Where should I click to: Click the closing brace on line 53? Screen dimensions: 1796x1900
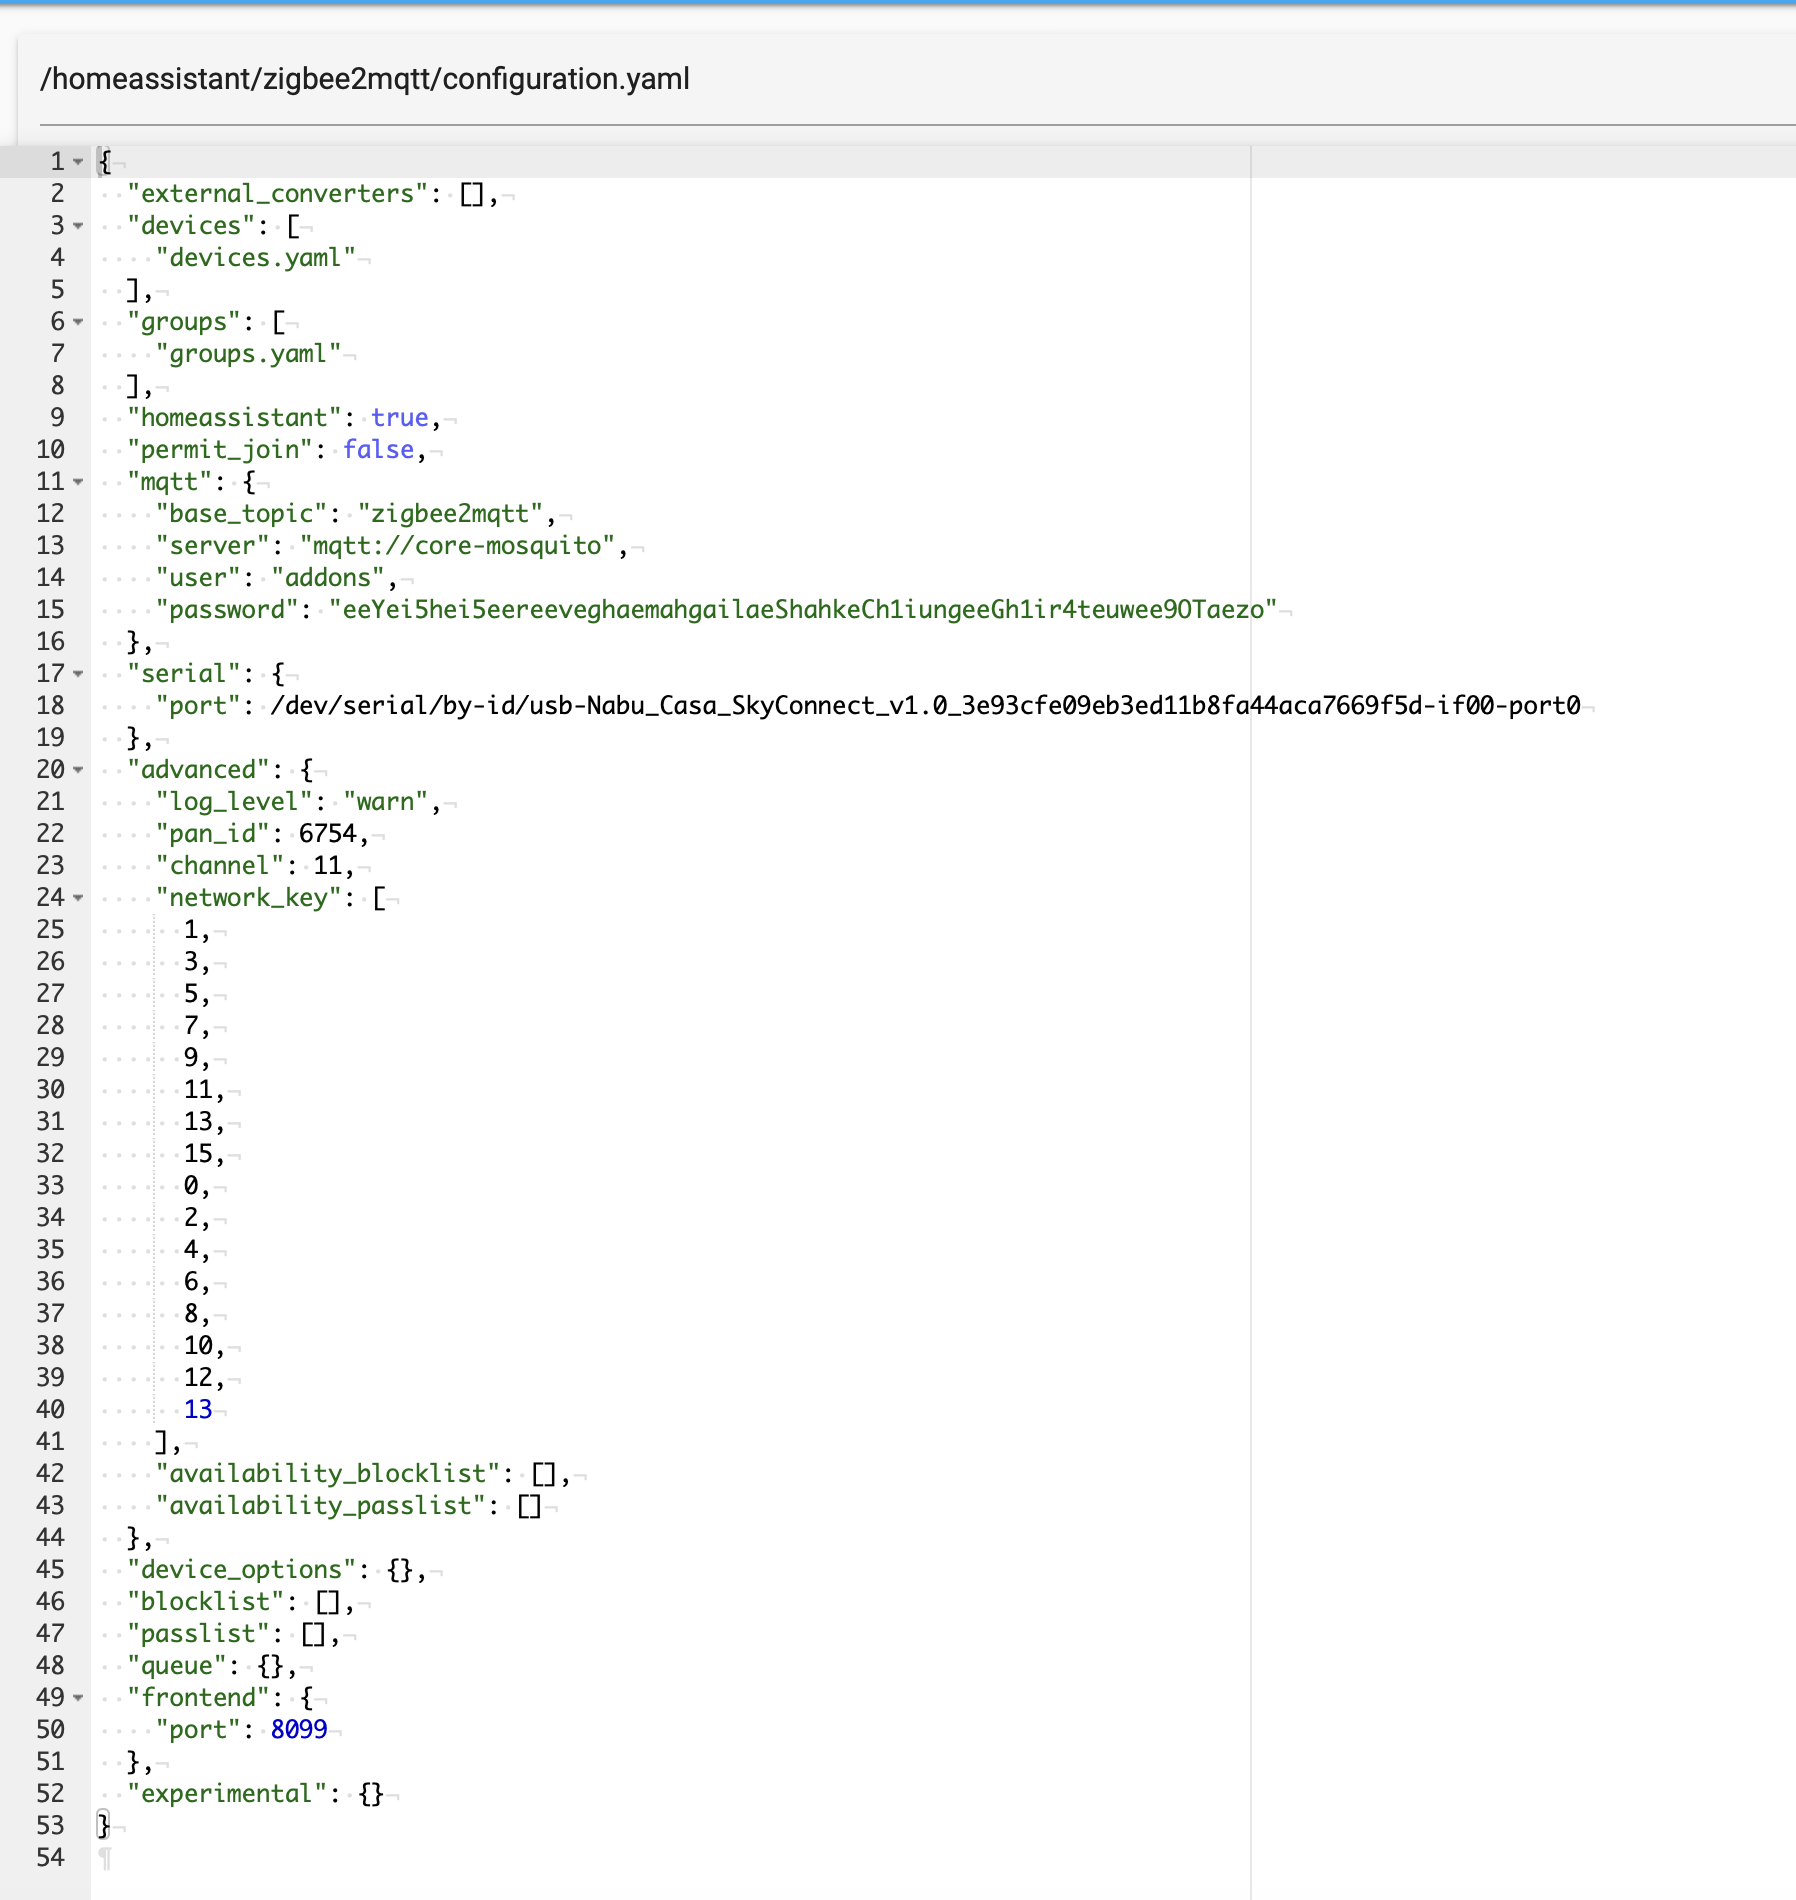[104, 1826]
